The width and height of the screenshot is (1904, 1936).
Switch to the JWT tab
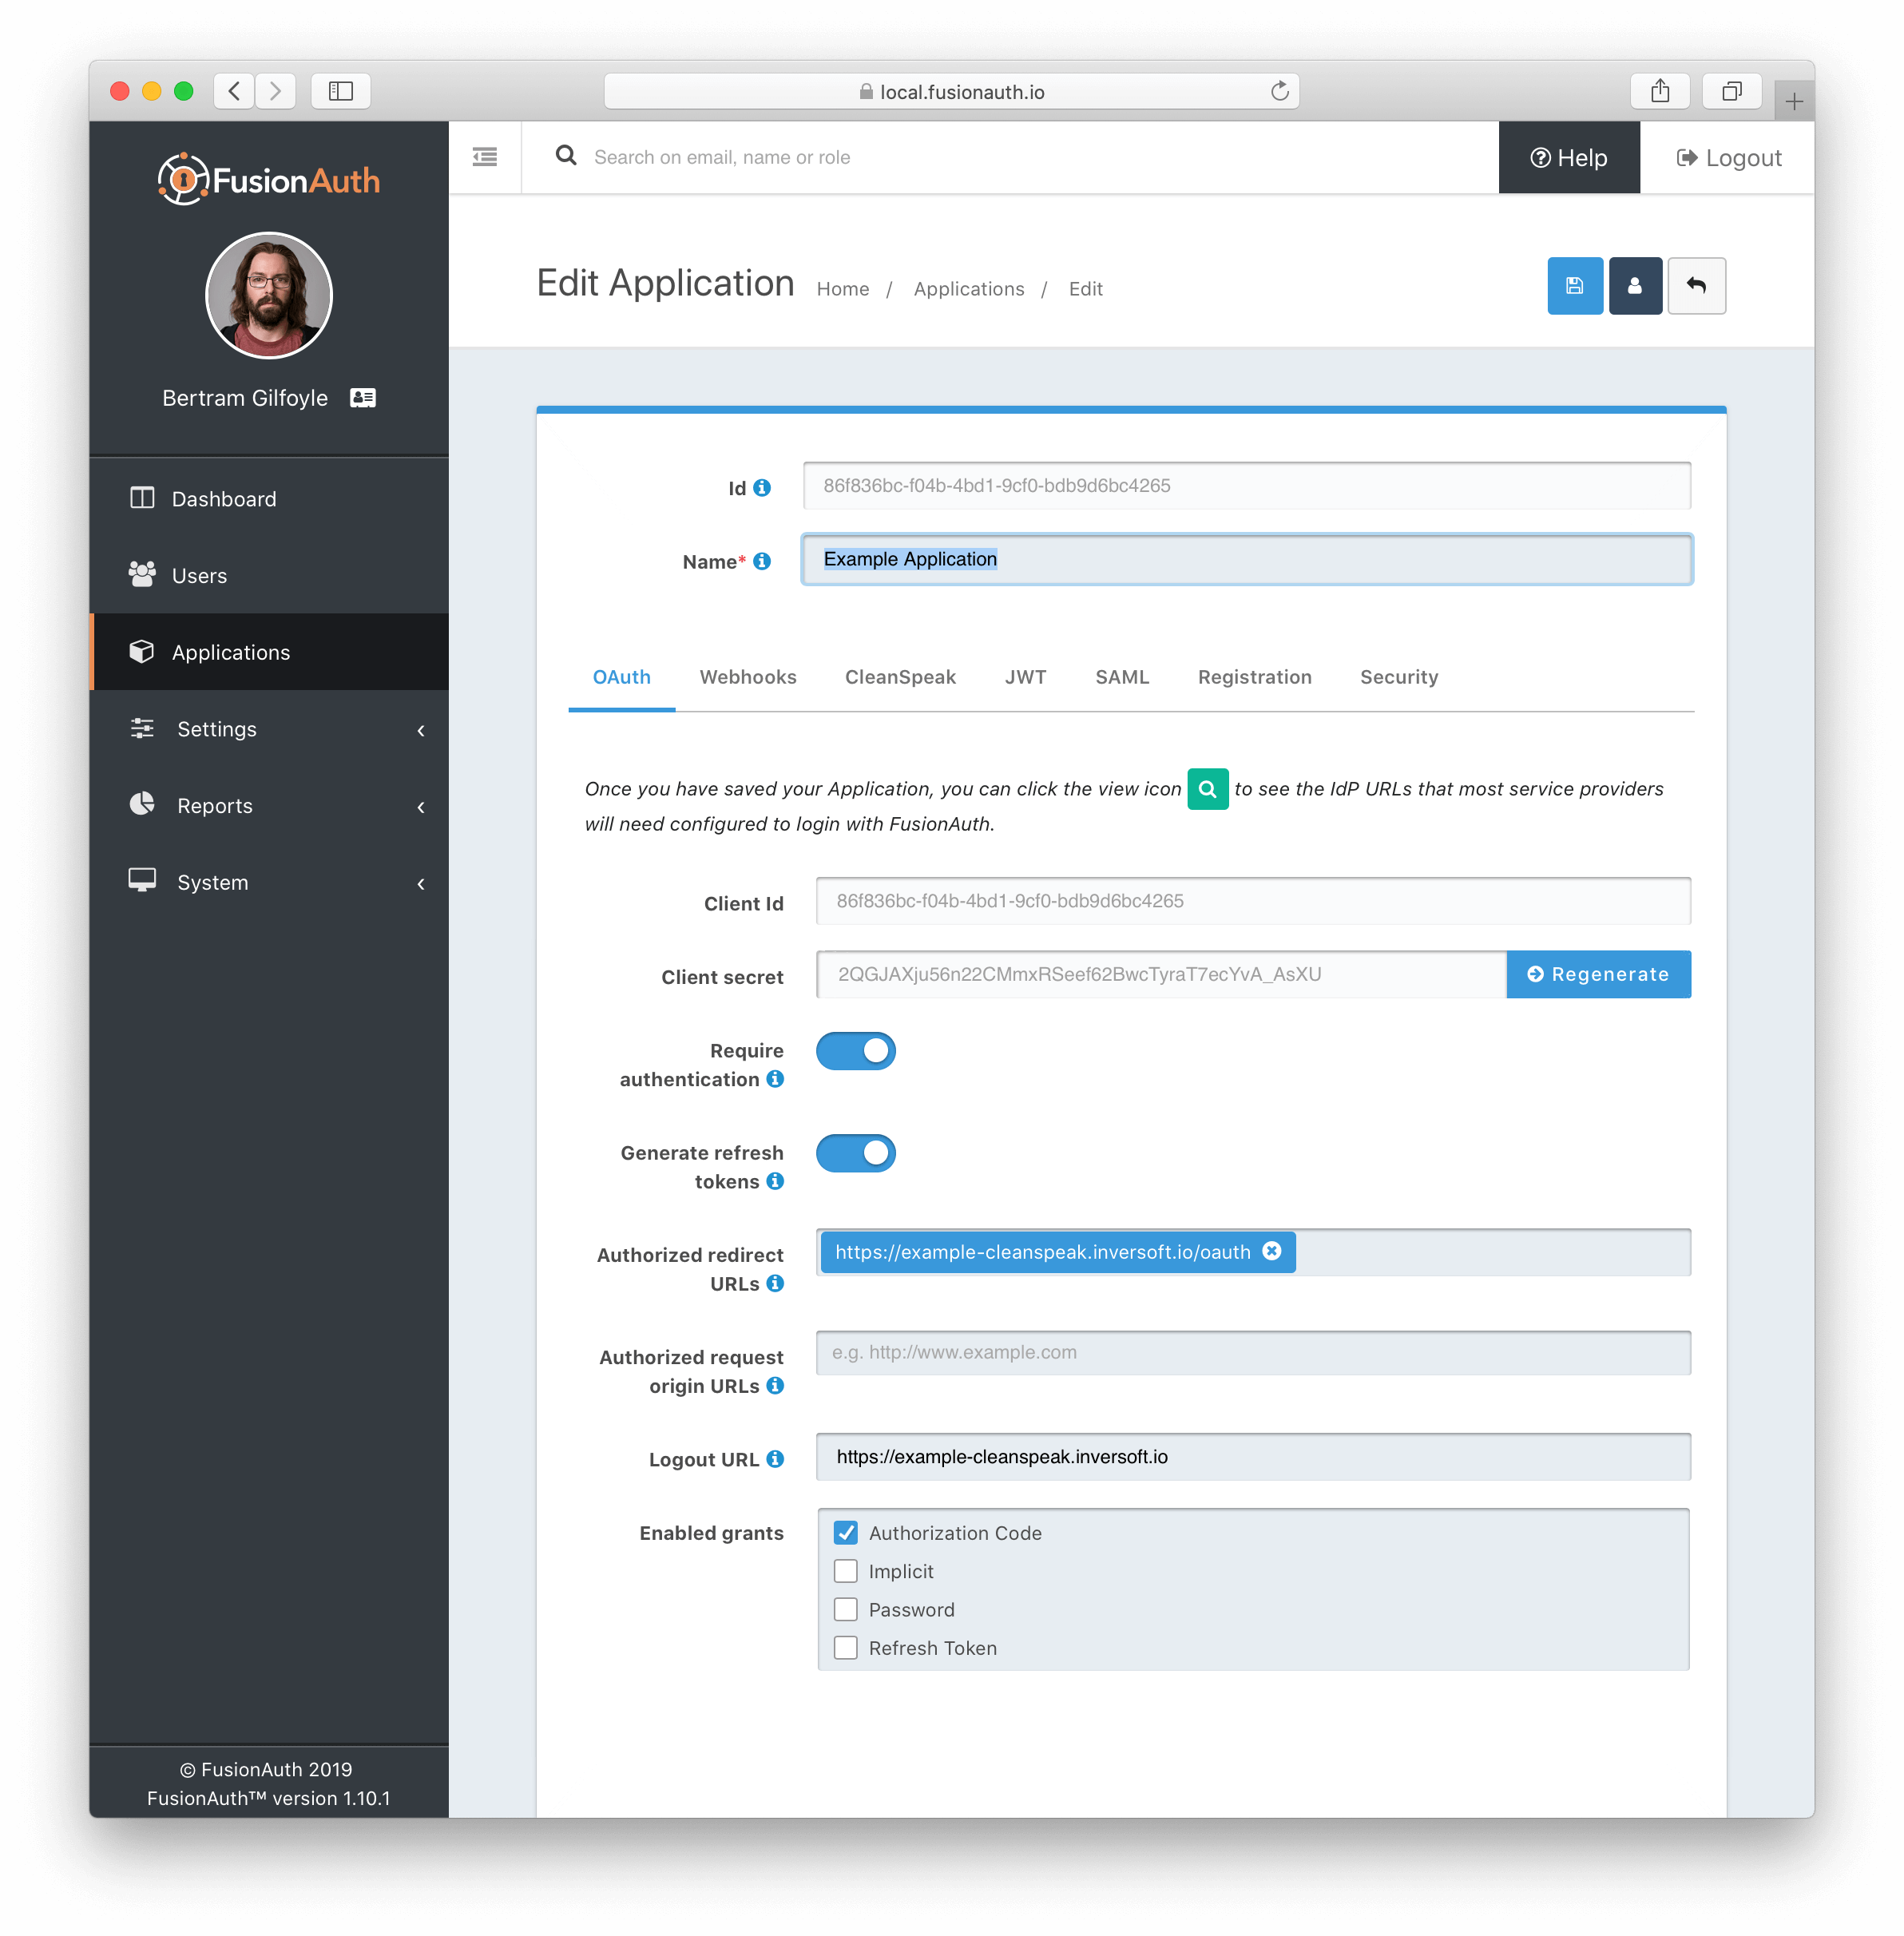click(x=1025, y=677)
